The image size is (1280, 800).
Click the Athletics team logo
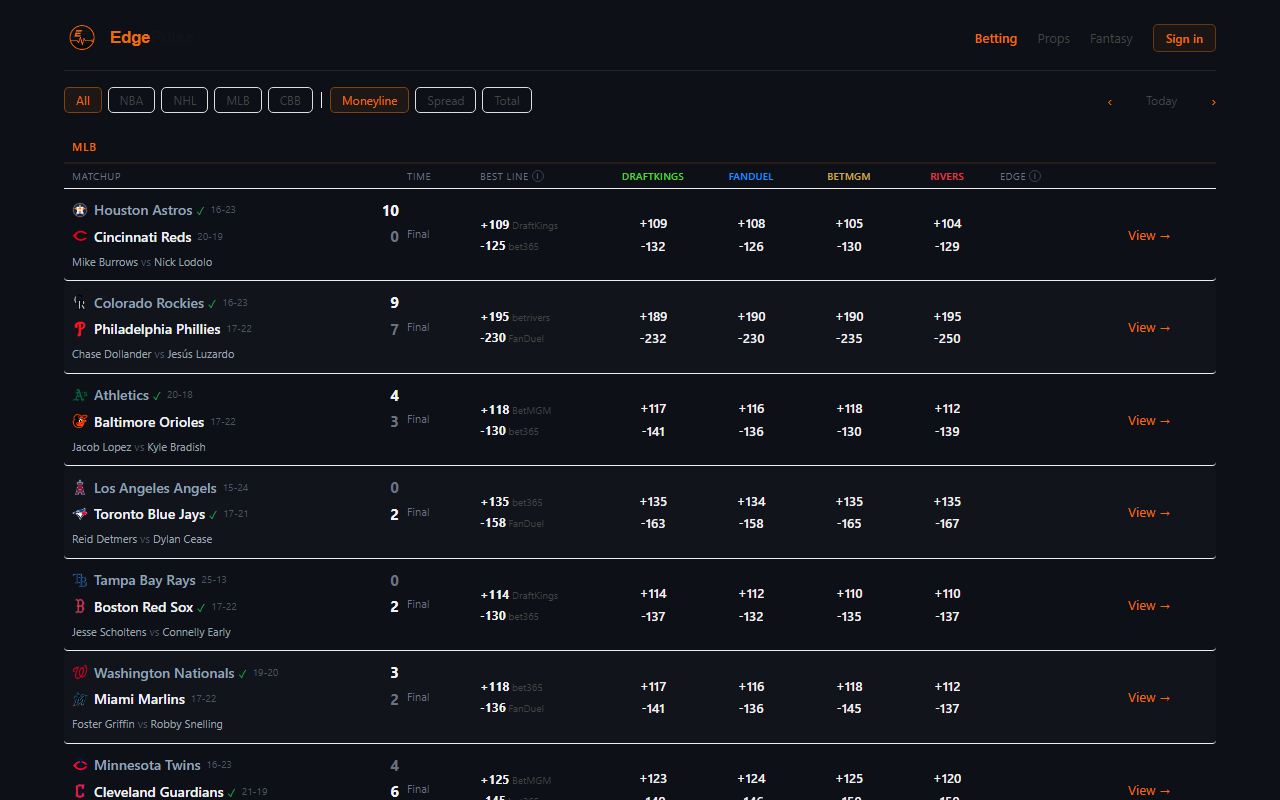[80, 395]
